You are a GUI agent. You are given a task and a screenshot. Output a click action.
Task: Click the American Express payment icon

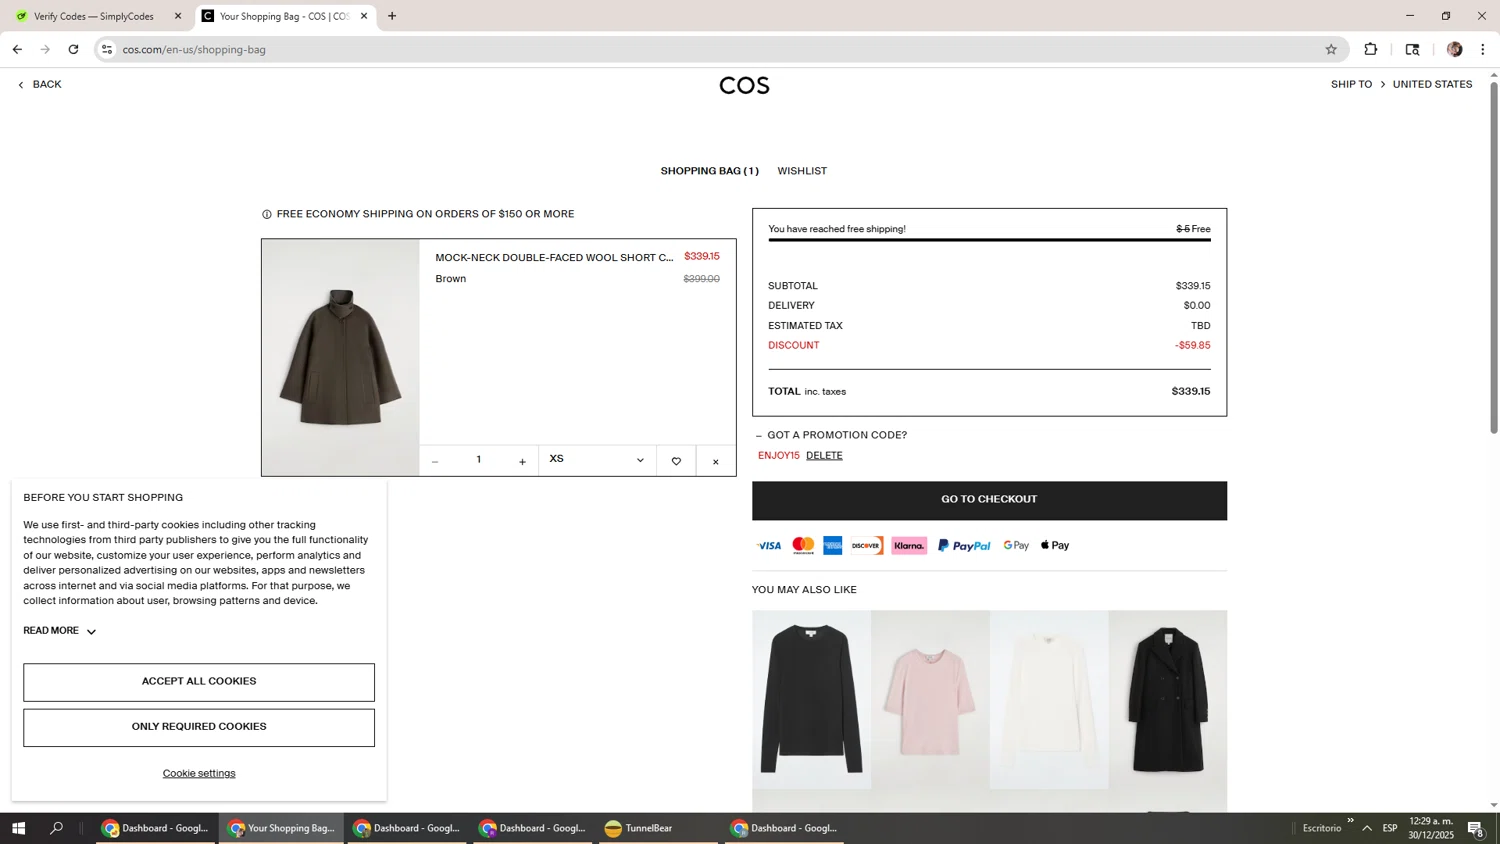coord(833,546)
